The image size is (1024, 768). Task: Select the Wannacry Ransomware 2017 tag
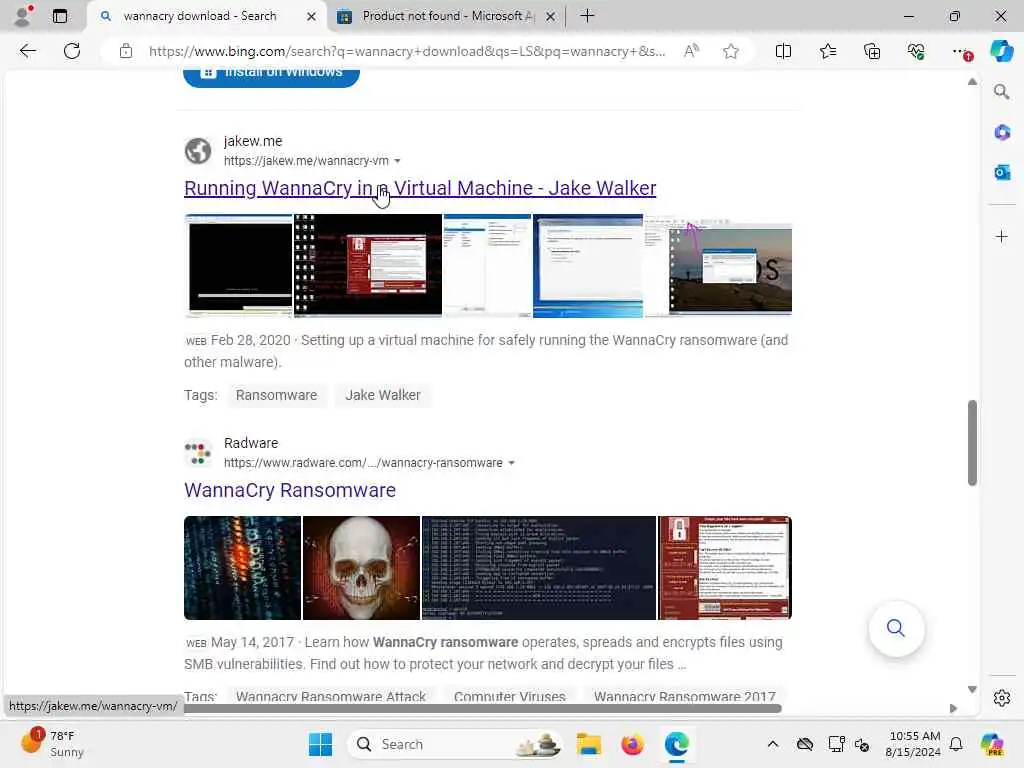pos(684,697)
